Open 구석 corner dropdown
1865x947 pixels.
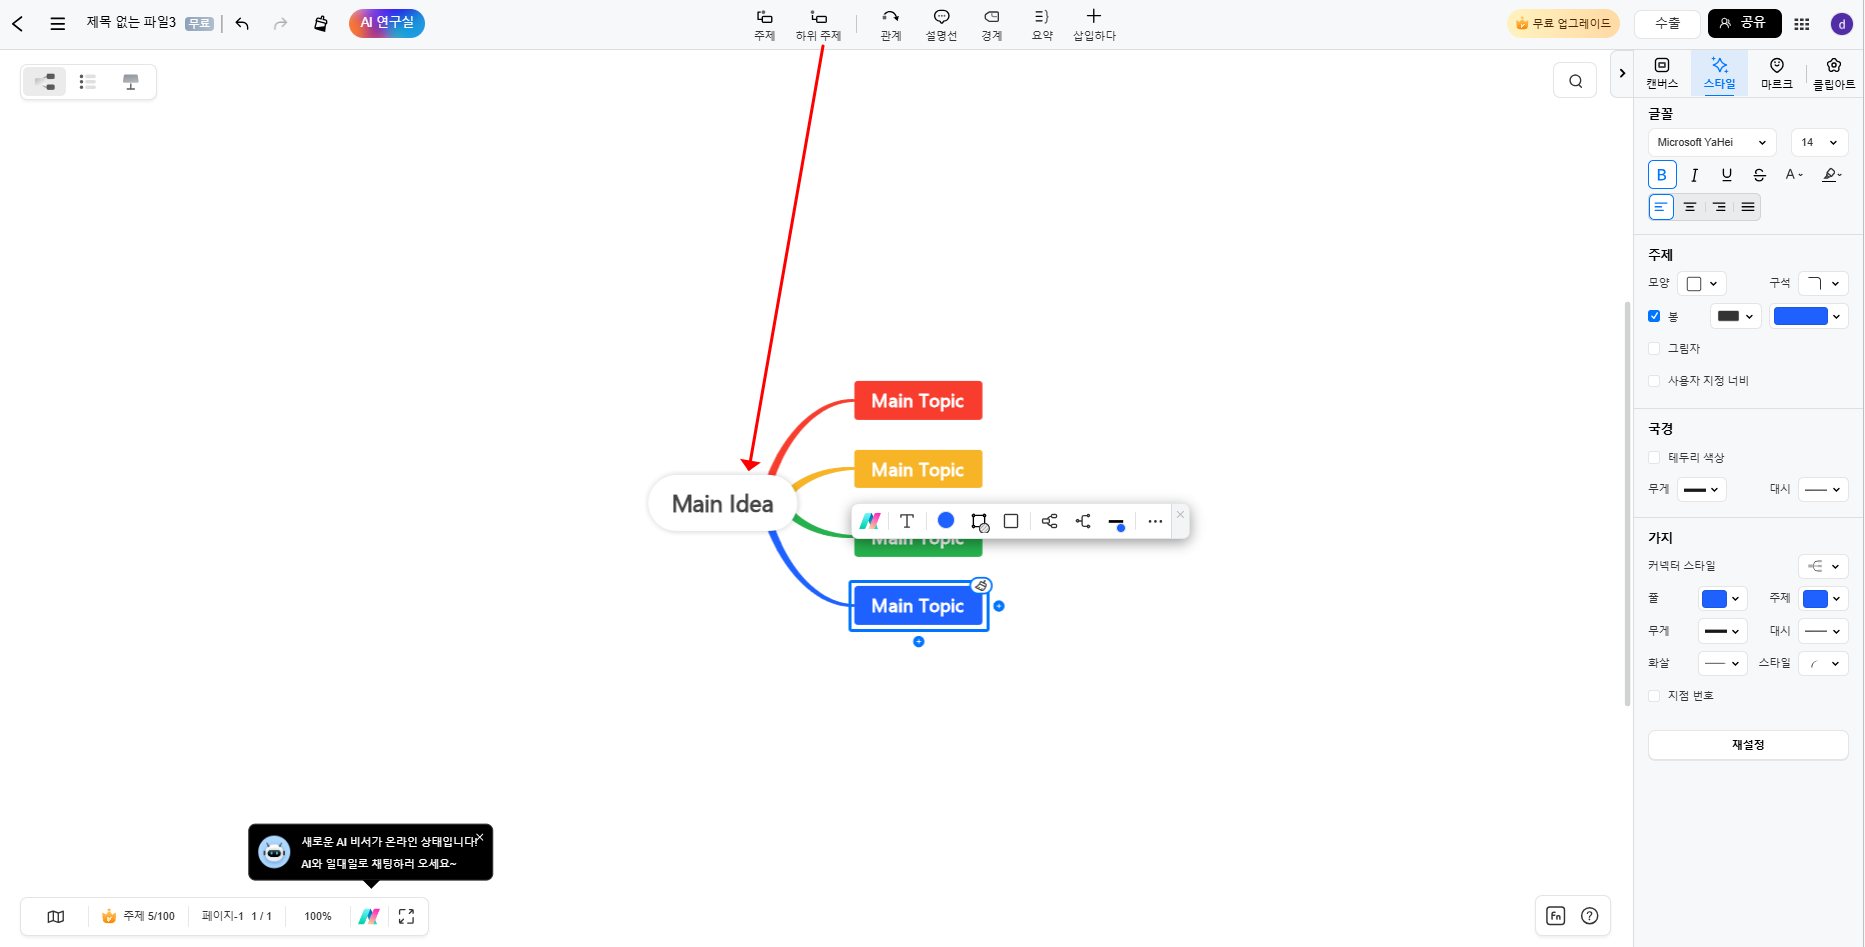[1823, 284]
